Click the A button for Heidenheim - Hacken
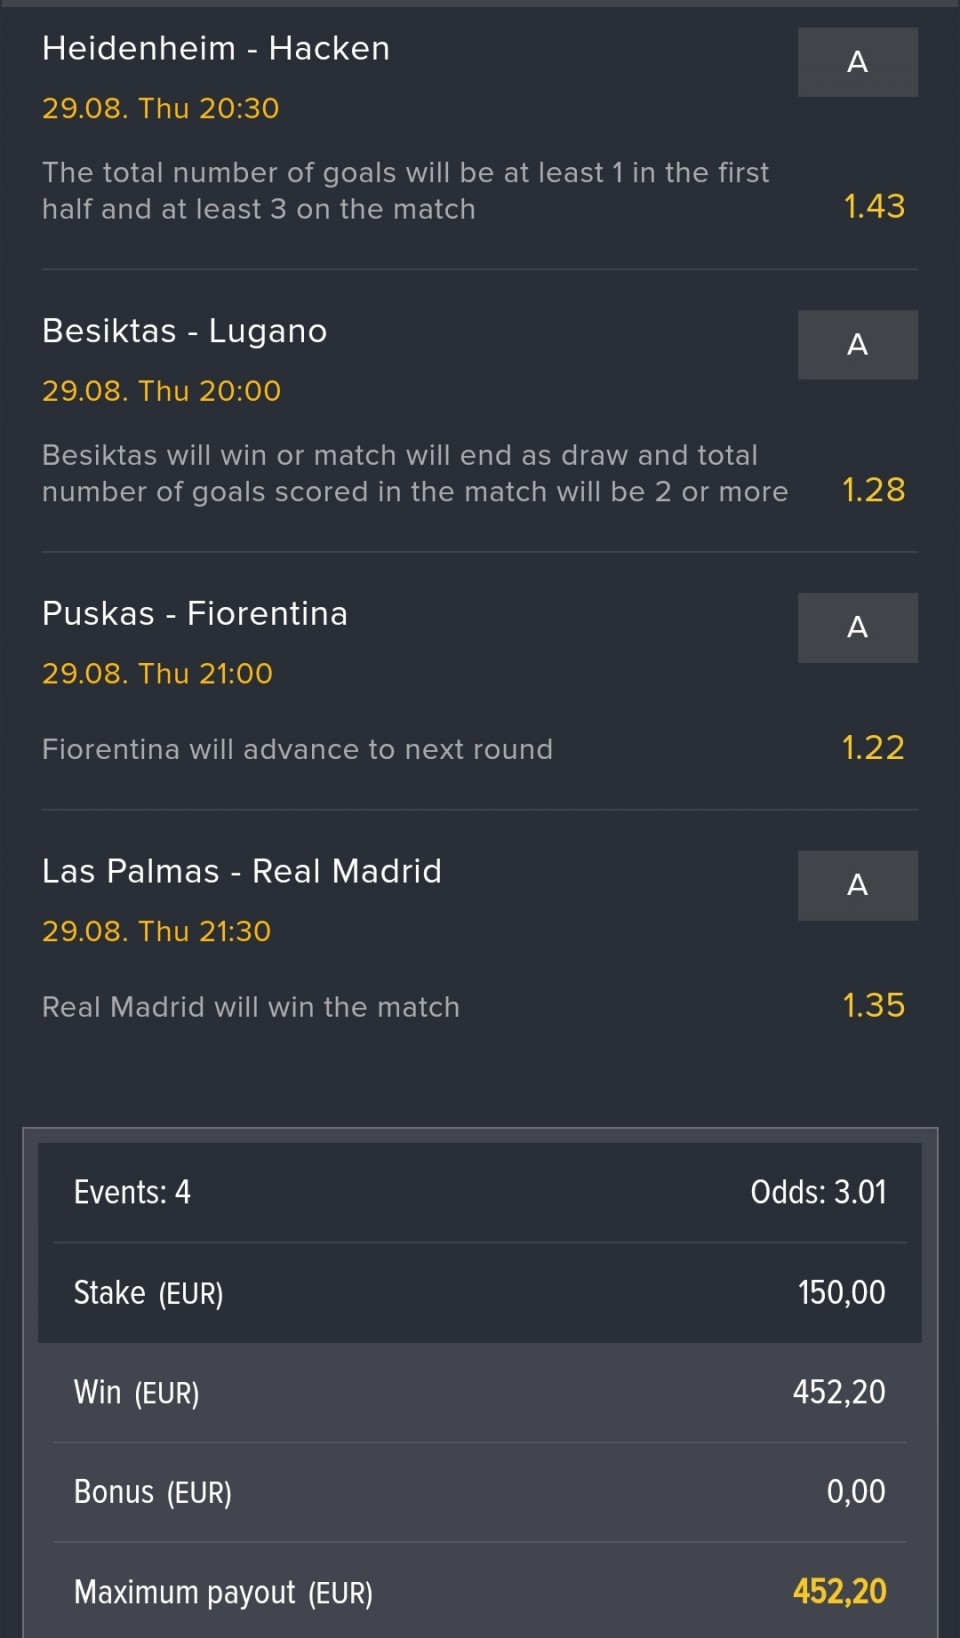 click(857, 62)
